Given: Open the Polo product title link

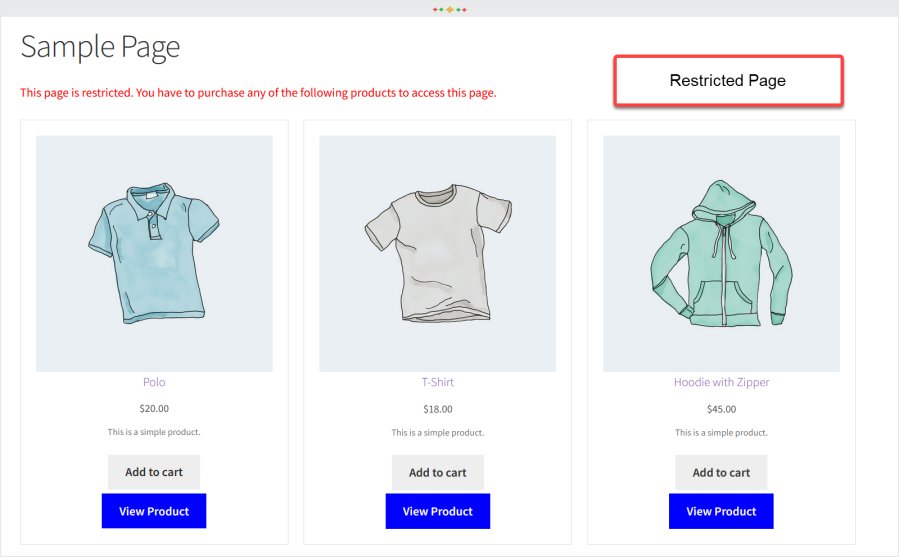Looking at the screenshot, I should [x=154, y=382].
